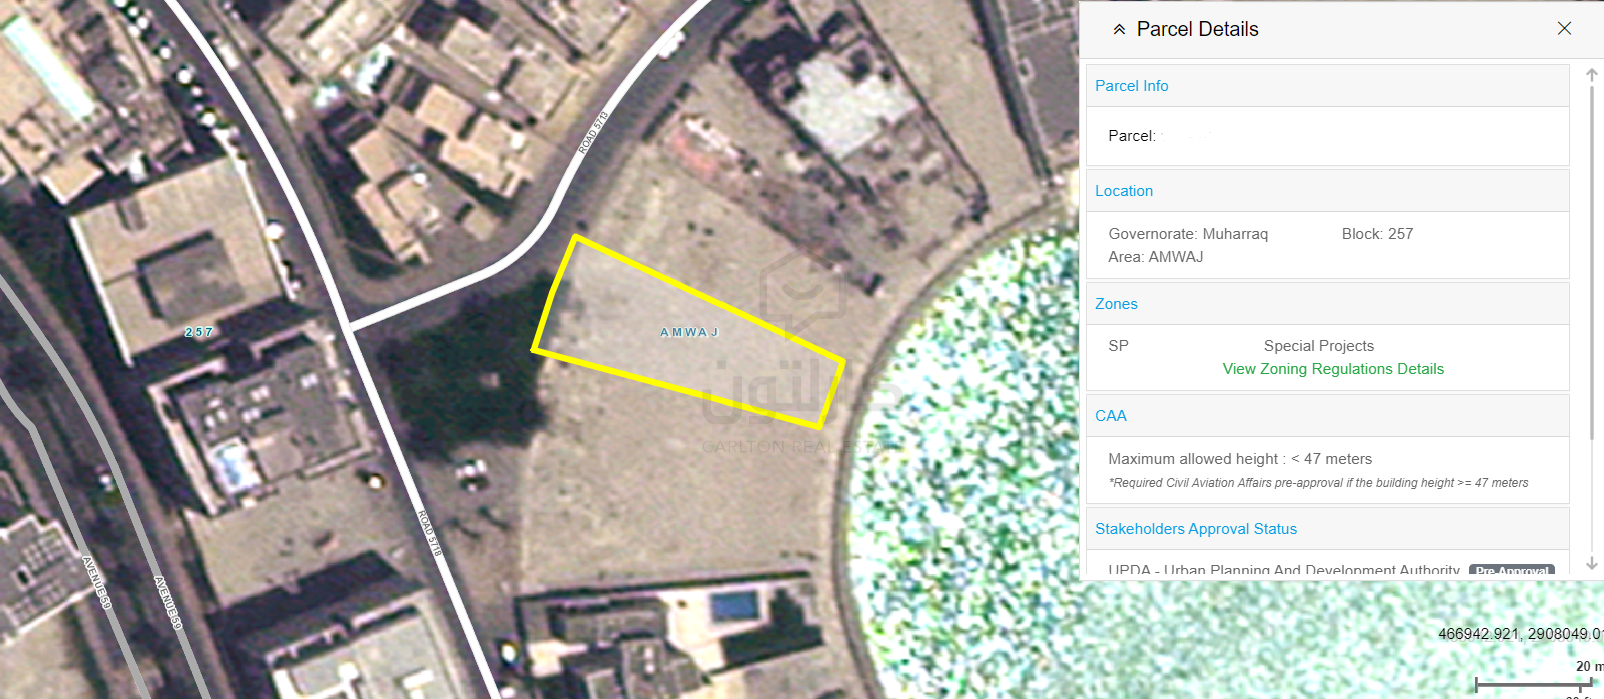Viewport: 1604px width, 699px height.
Task: Click the ROAD 5718 label on the map
Action: point(430,532)
